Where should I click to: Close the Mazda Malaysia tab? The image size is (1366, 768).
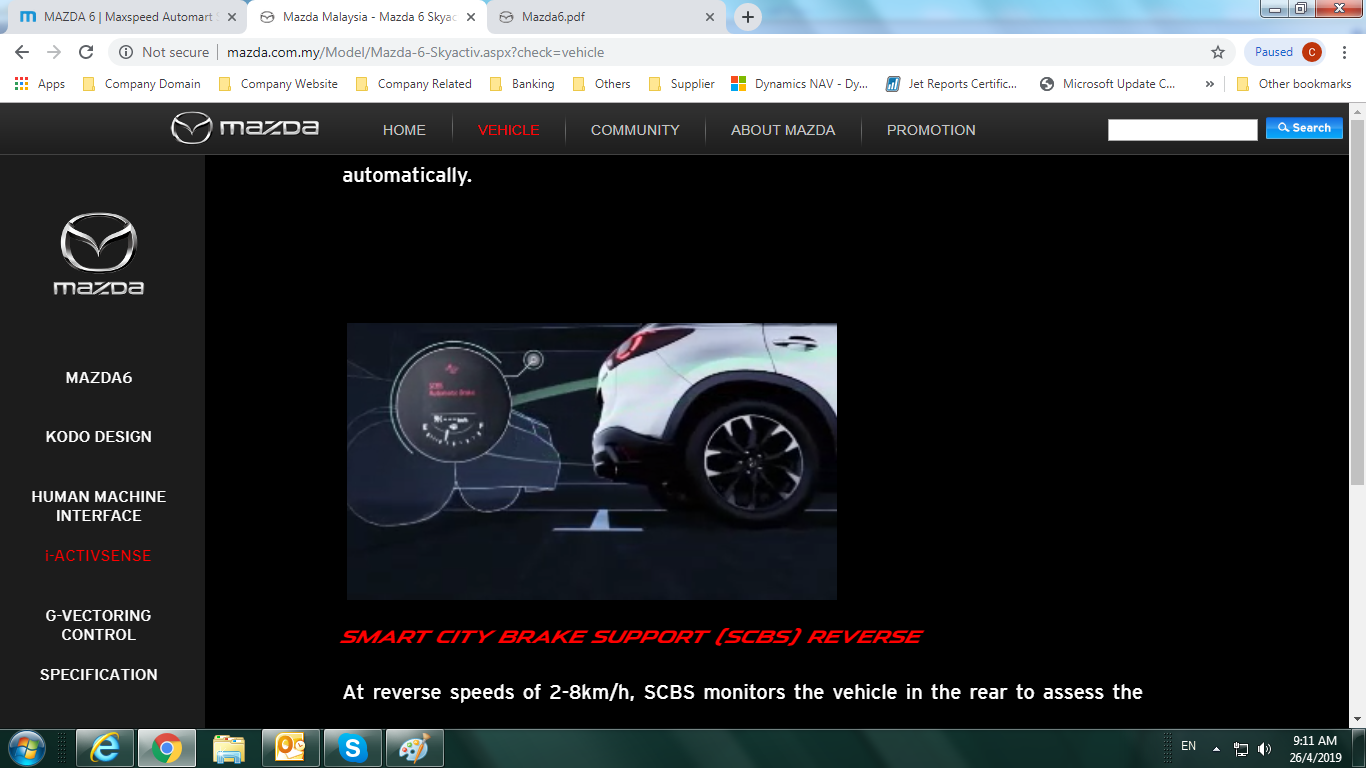point(471,17)
